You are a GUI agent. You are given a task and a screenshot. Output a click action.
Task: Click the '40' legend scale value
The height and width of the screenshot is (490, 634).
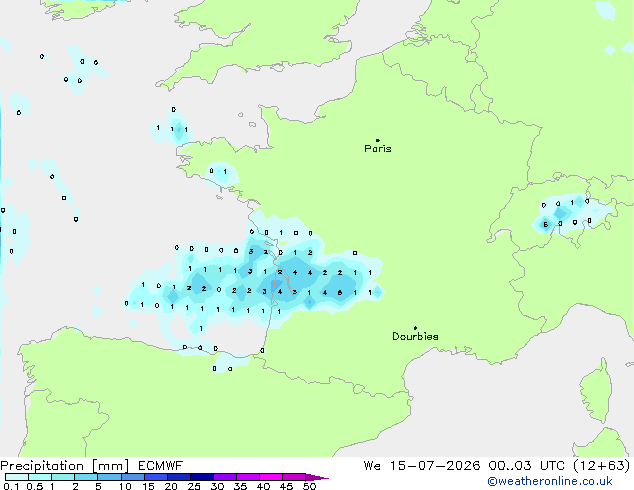(263, 486)
